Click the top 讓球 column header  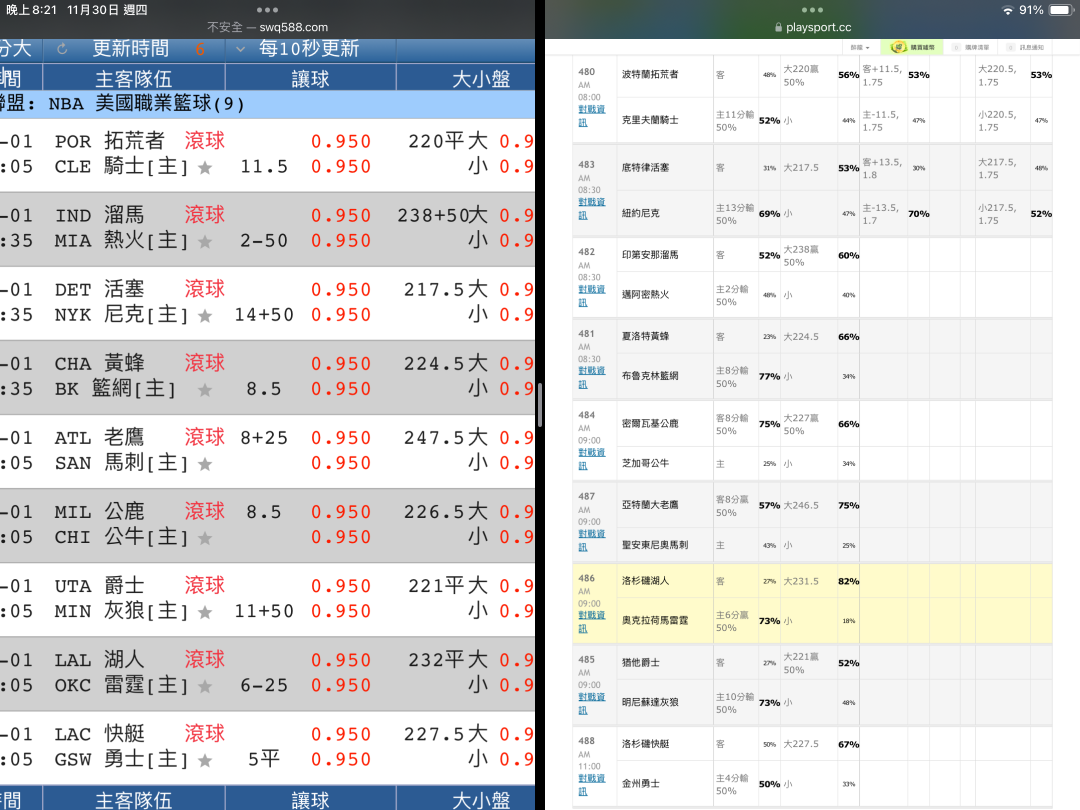311,79
